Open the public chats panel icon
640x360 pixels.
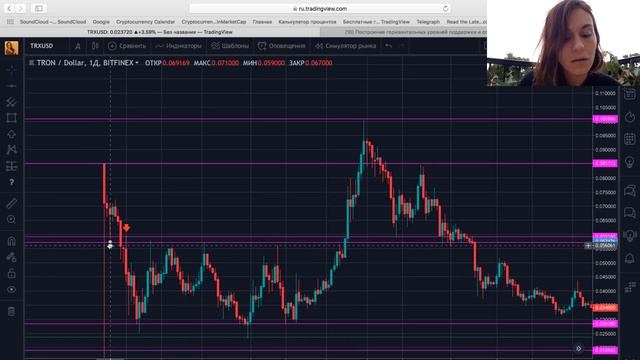pyautogui.click(x=630, y=190)
